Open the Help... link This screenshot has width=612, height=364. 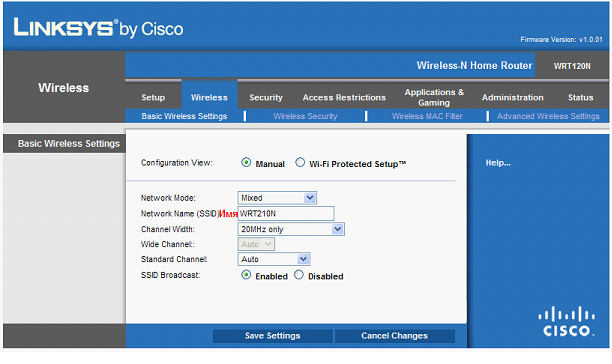point(498,163)
